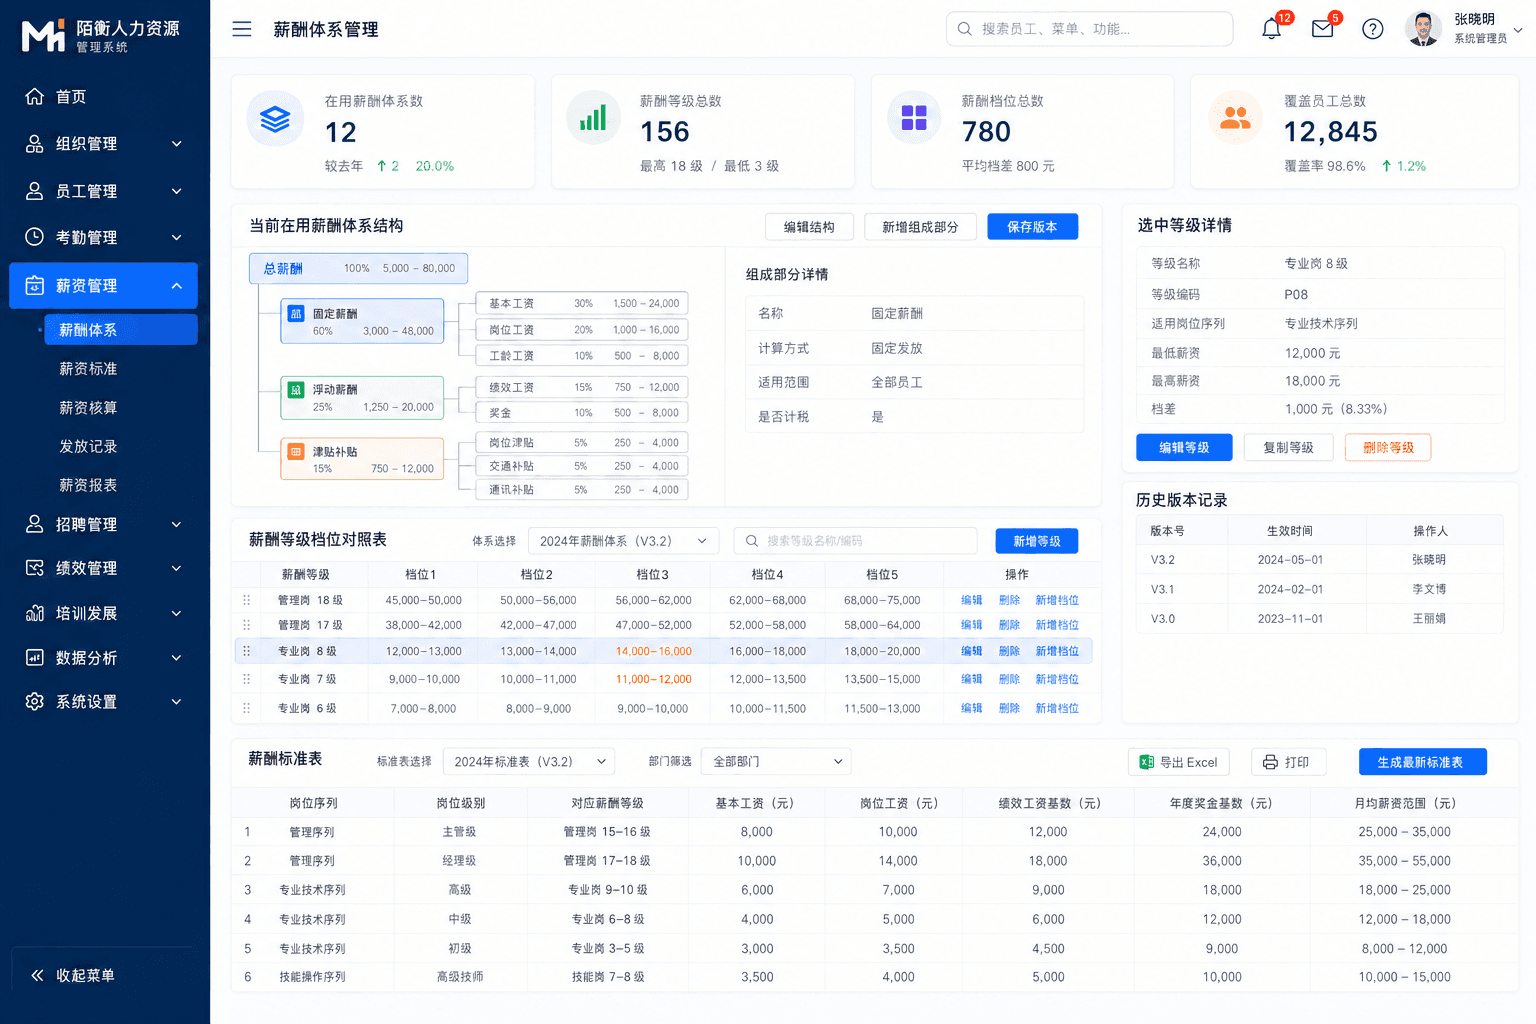This screenshot has width=1536, height=1024.
Task: Click the drag handle for 专业岗 8 级 row
Action: [x=246, y=651]
